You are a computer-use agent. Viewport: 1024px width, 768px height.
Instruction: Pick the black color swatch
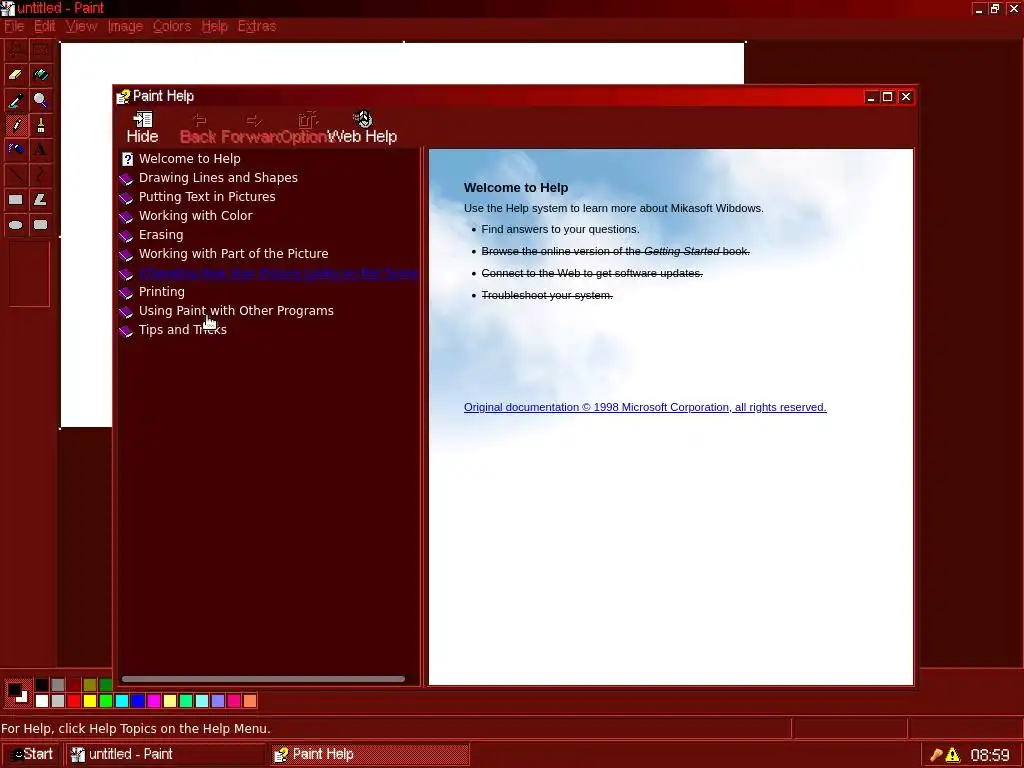(x=42, y=685)
